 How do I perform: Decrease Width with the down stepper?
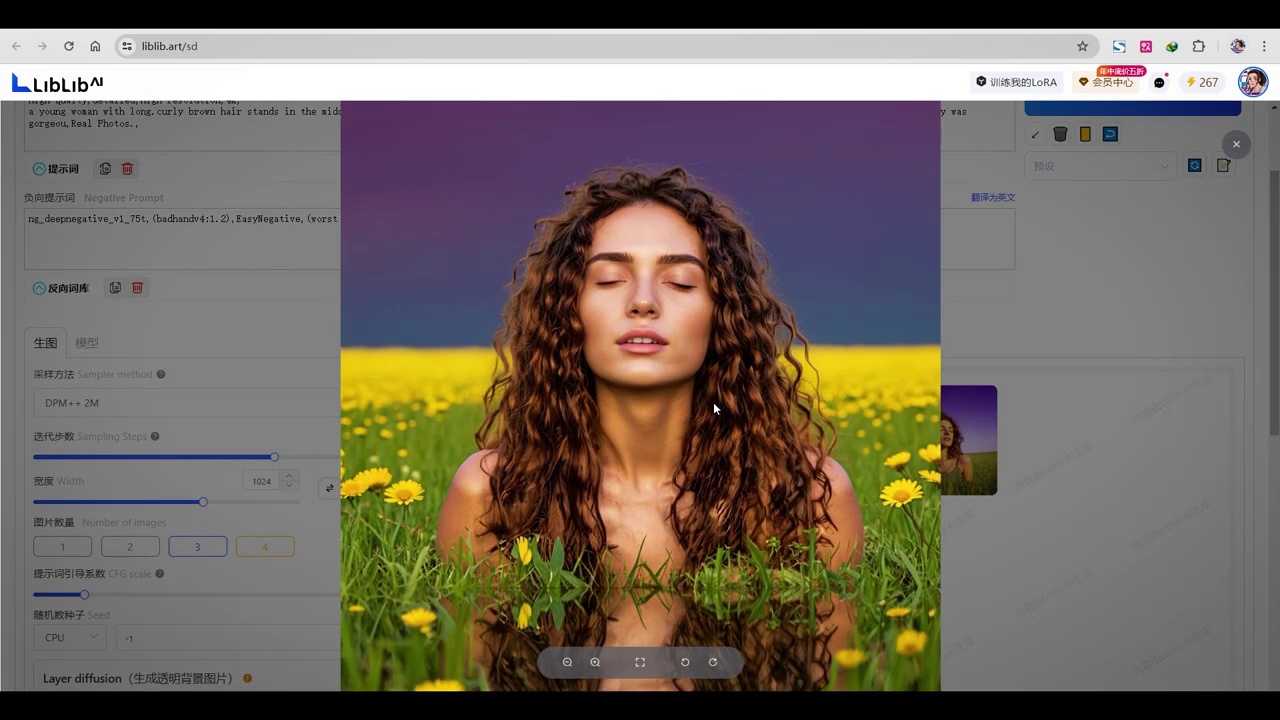(x=289, y=485)
